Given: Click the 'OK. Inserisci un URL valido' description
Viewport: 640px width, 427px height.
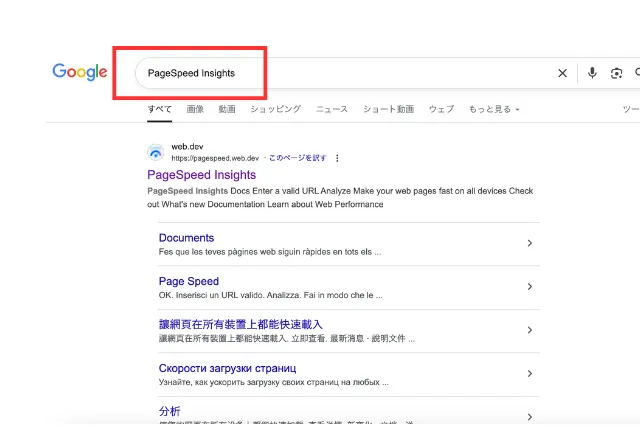Looking at the screenshot, I should pyautogui.click(x=271, y=295).
